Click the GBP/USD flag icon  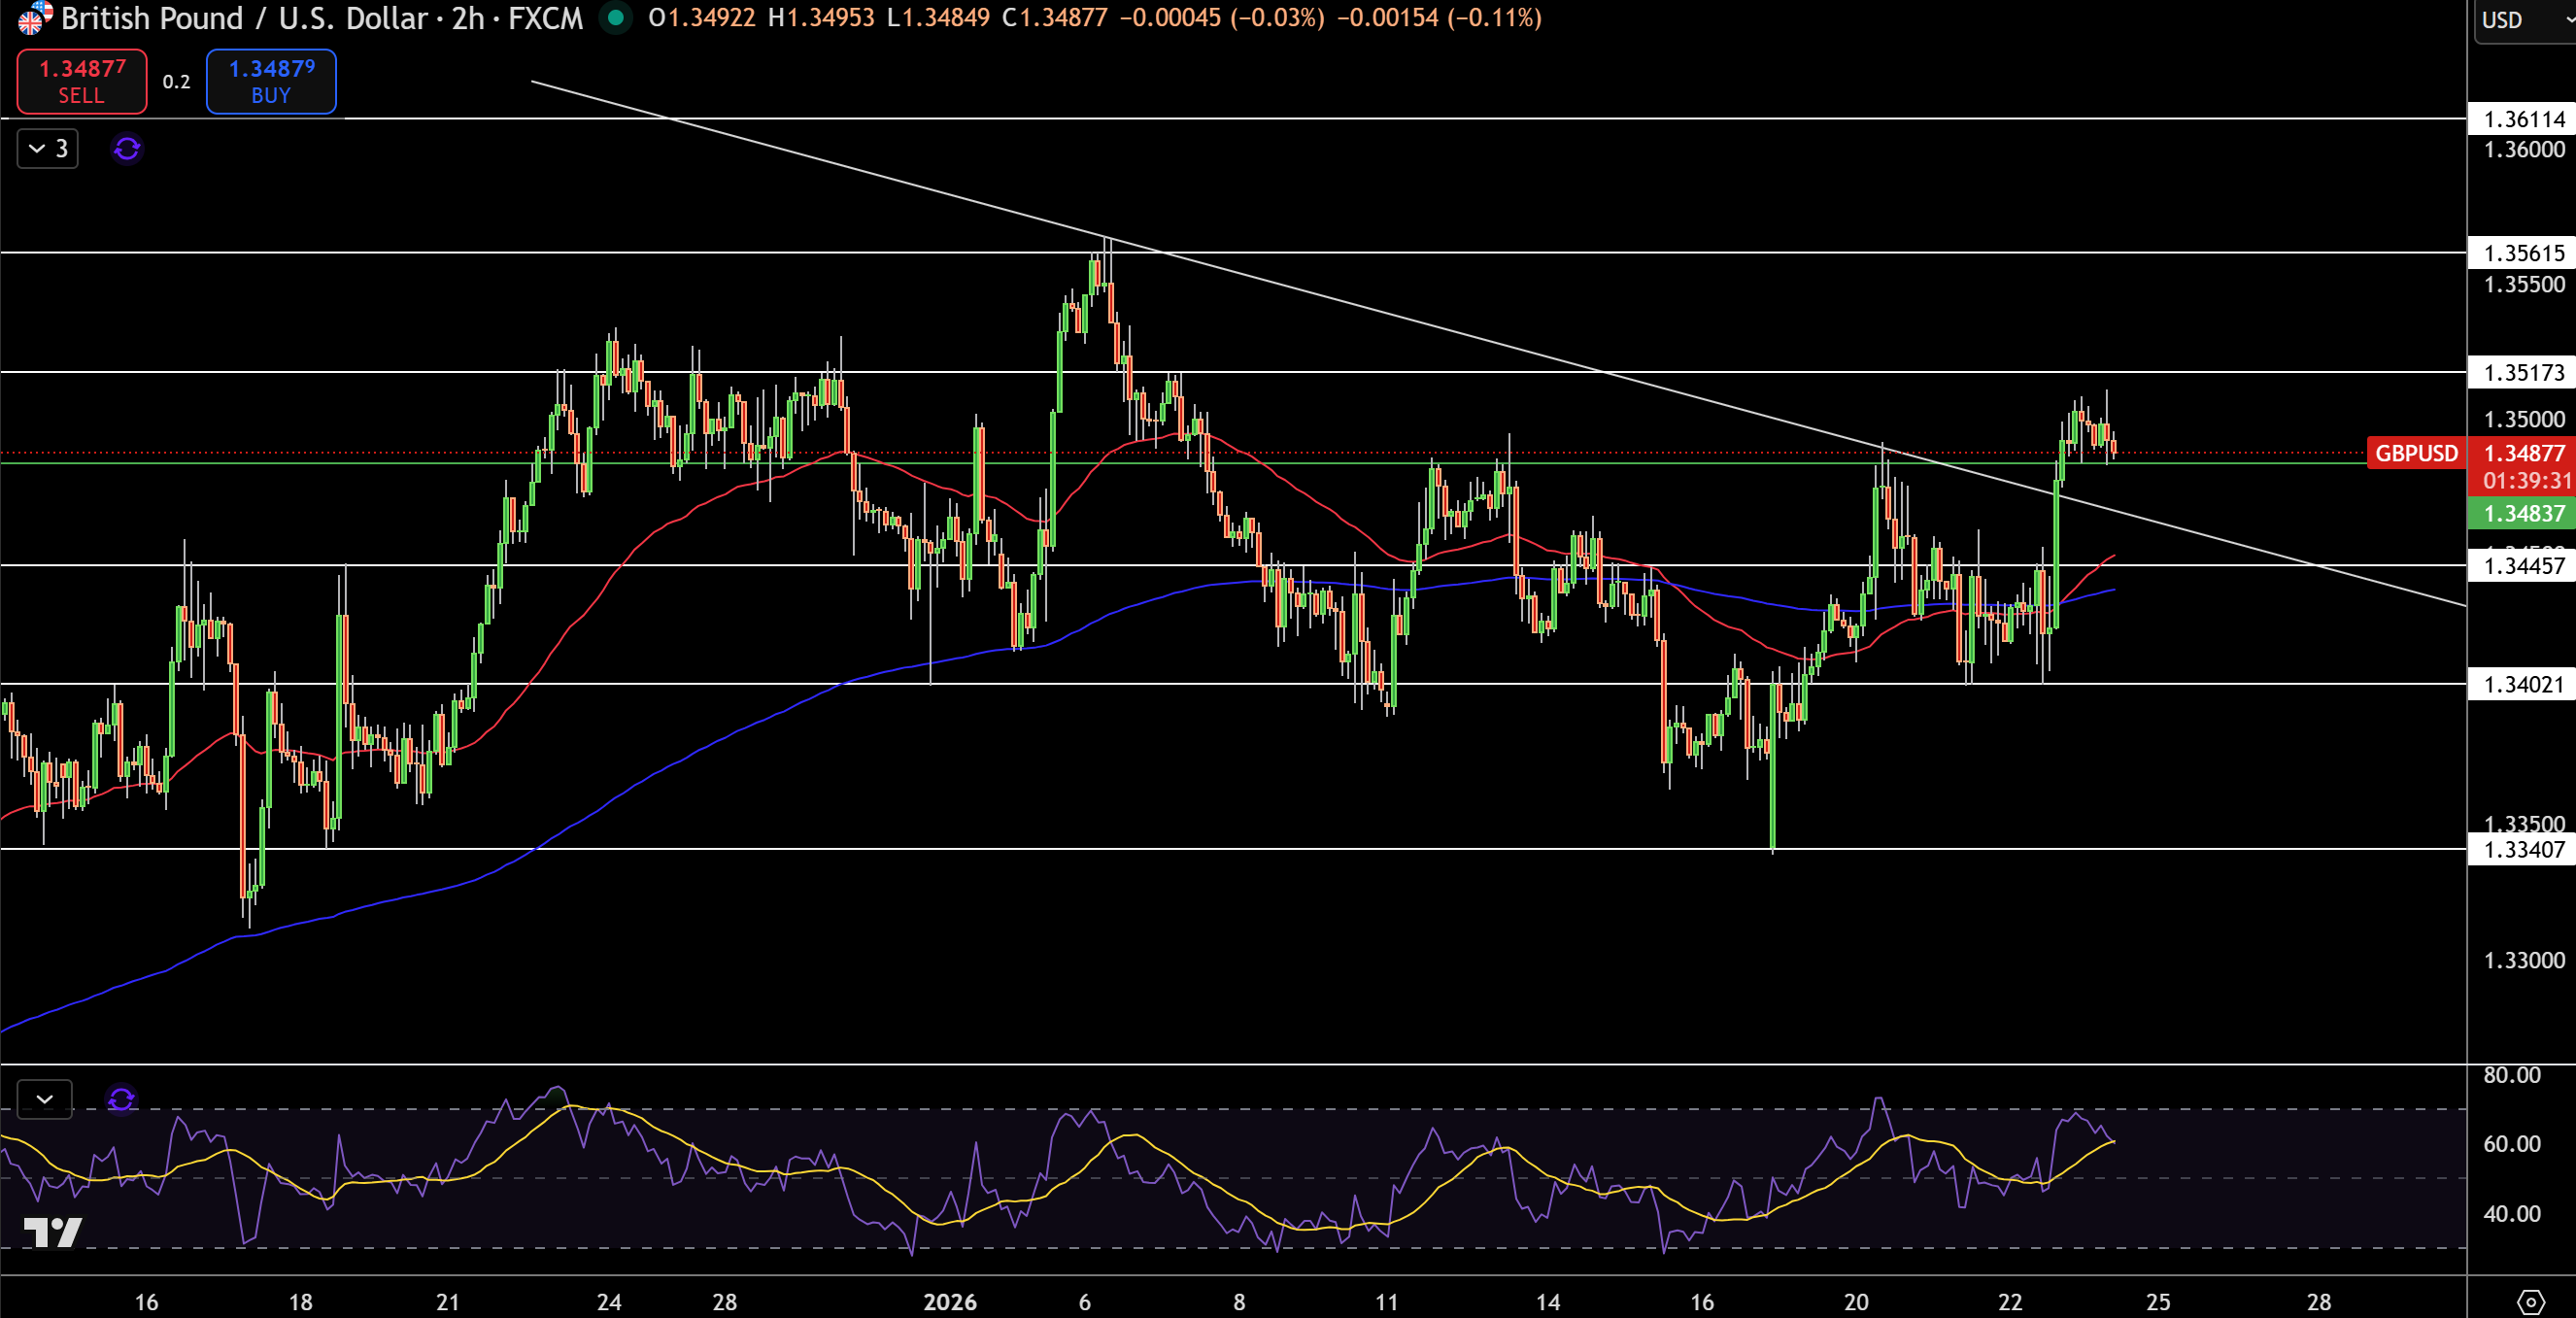(x=34, y=18)
